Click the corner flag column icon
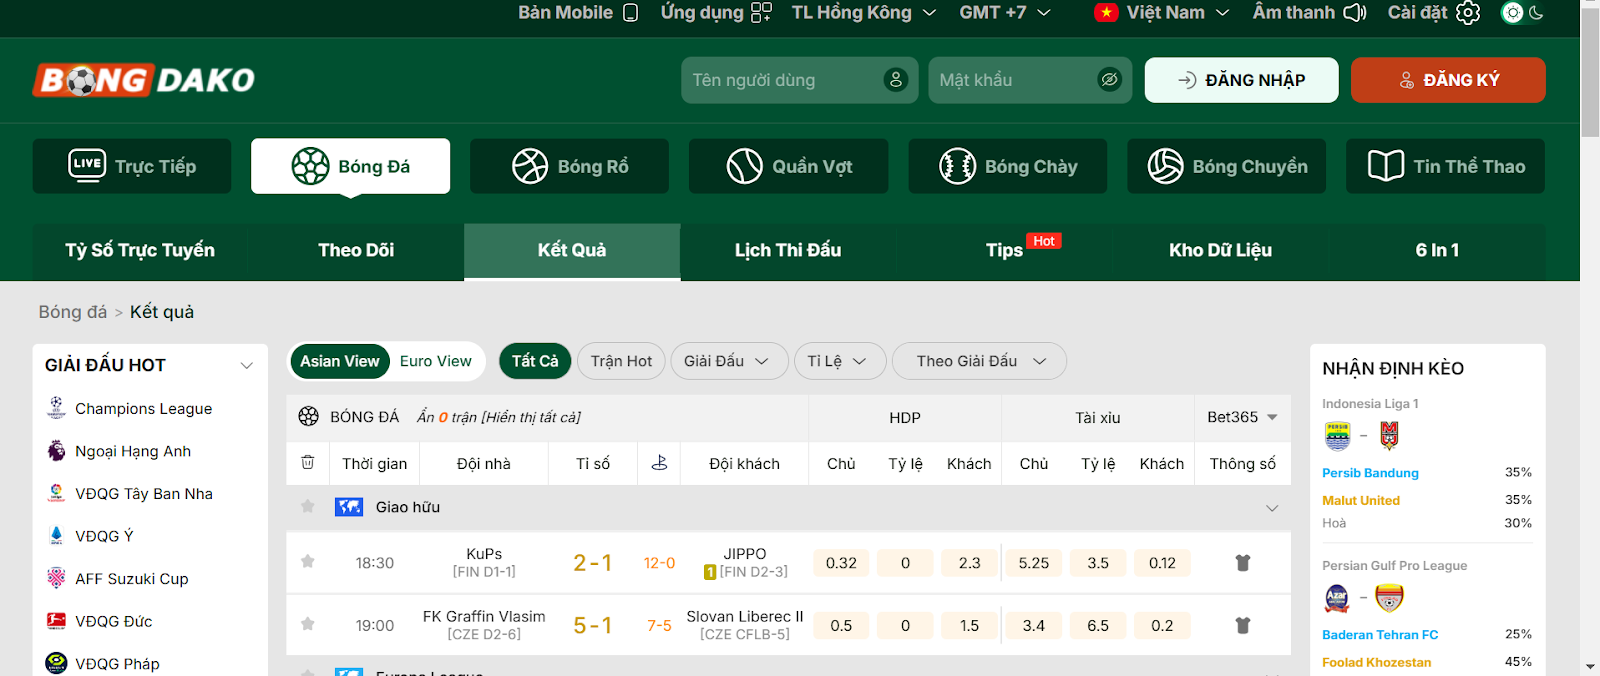Viewport: 1600px width, 676px height. (x=659, y=462)
